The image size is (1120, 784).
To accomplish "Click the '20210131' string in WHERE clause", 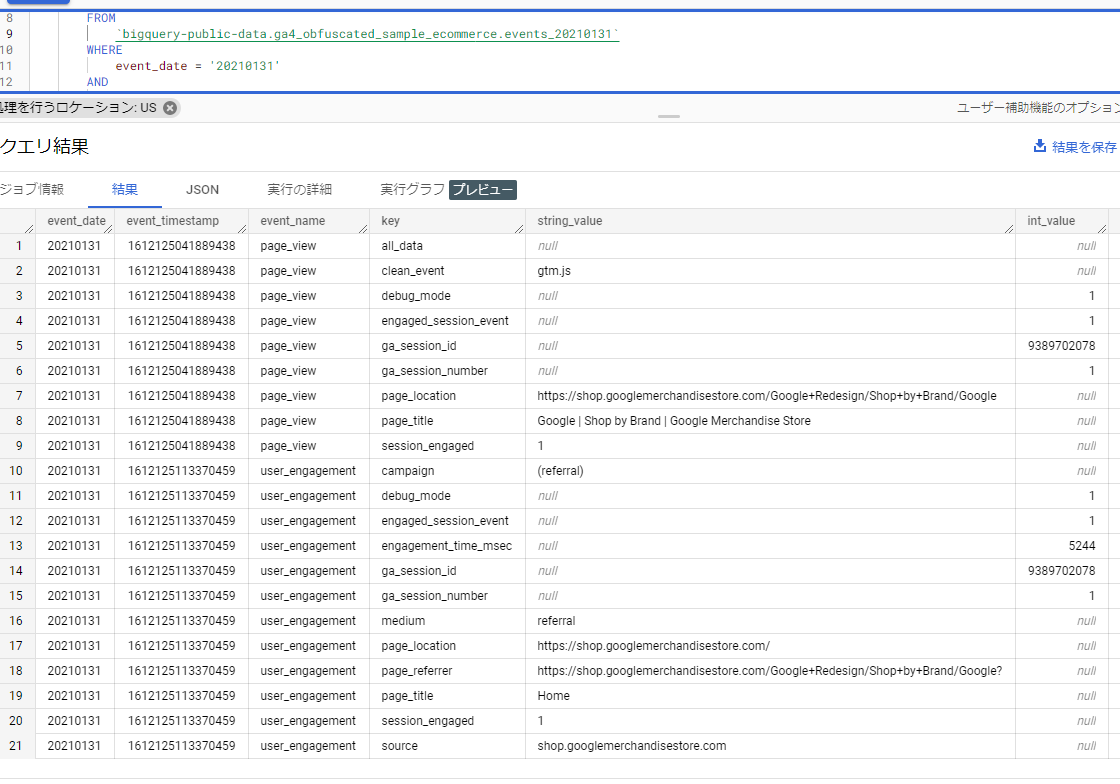I will click(245, 66).
